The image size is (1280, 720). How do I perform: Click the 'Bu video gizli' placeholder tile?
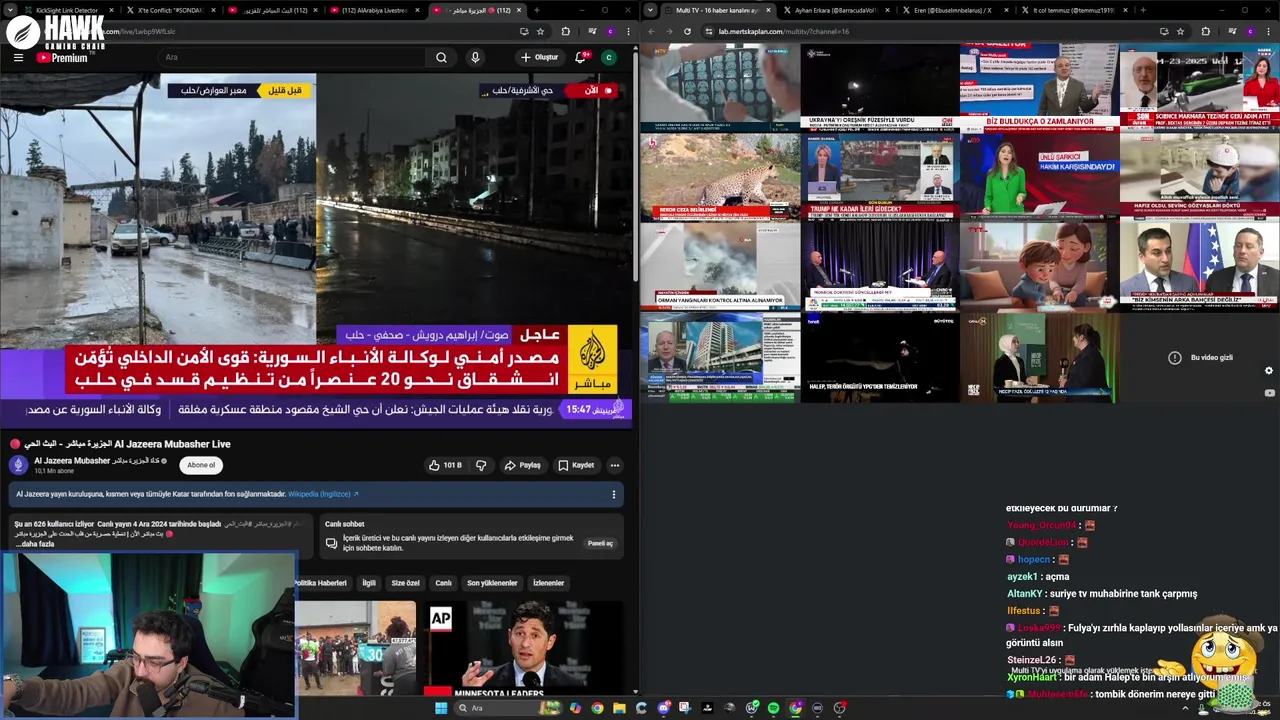click(x=1200, y=358)
